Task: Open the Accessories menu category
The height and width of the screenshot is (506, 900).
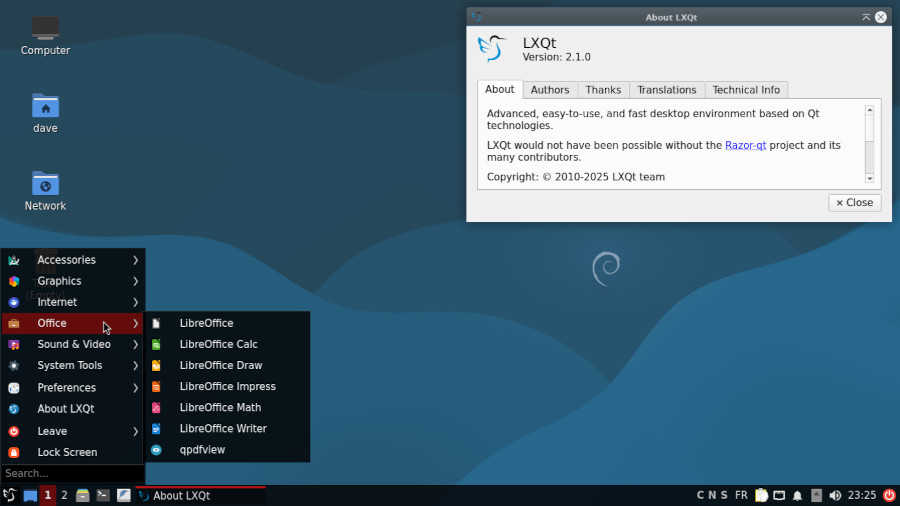Action: tap(72, 260)
